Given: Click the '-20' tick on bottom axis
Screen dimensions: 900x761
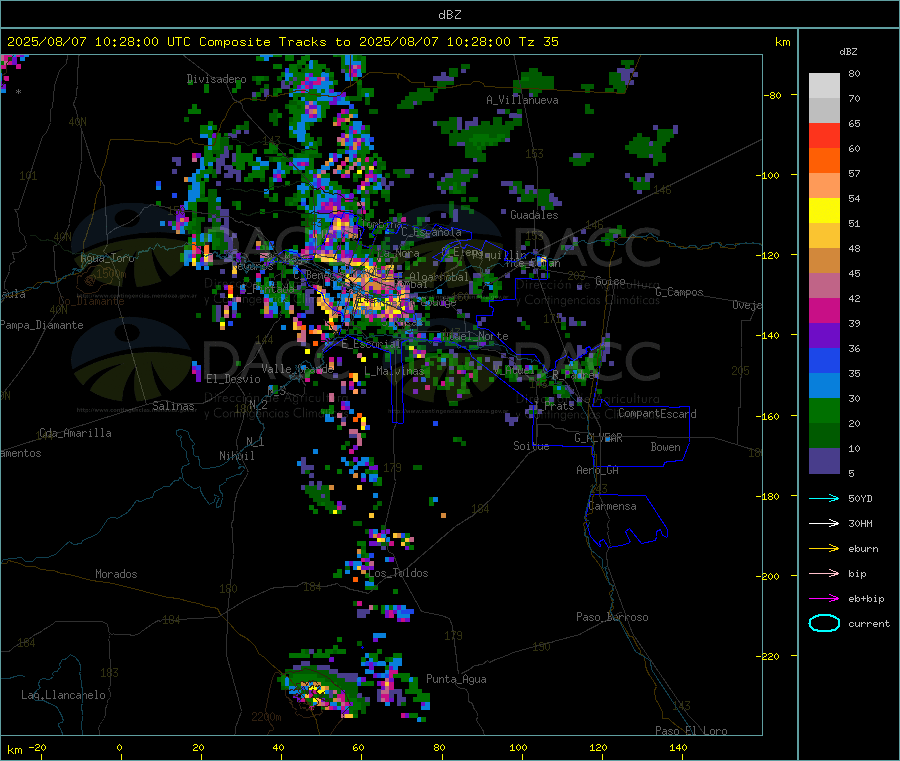Looking at the screenshot, I should click(37, 747).
